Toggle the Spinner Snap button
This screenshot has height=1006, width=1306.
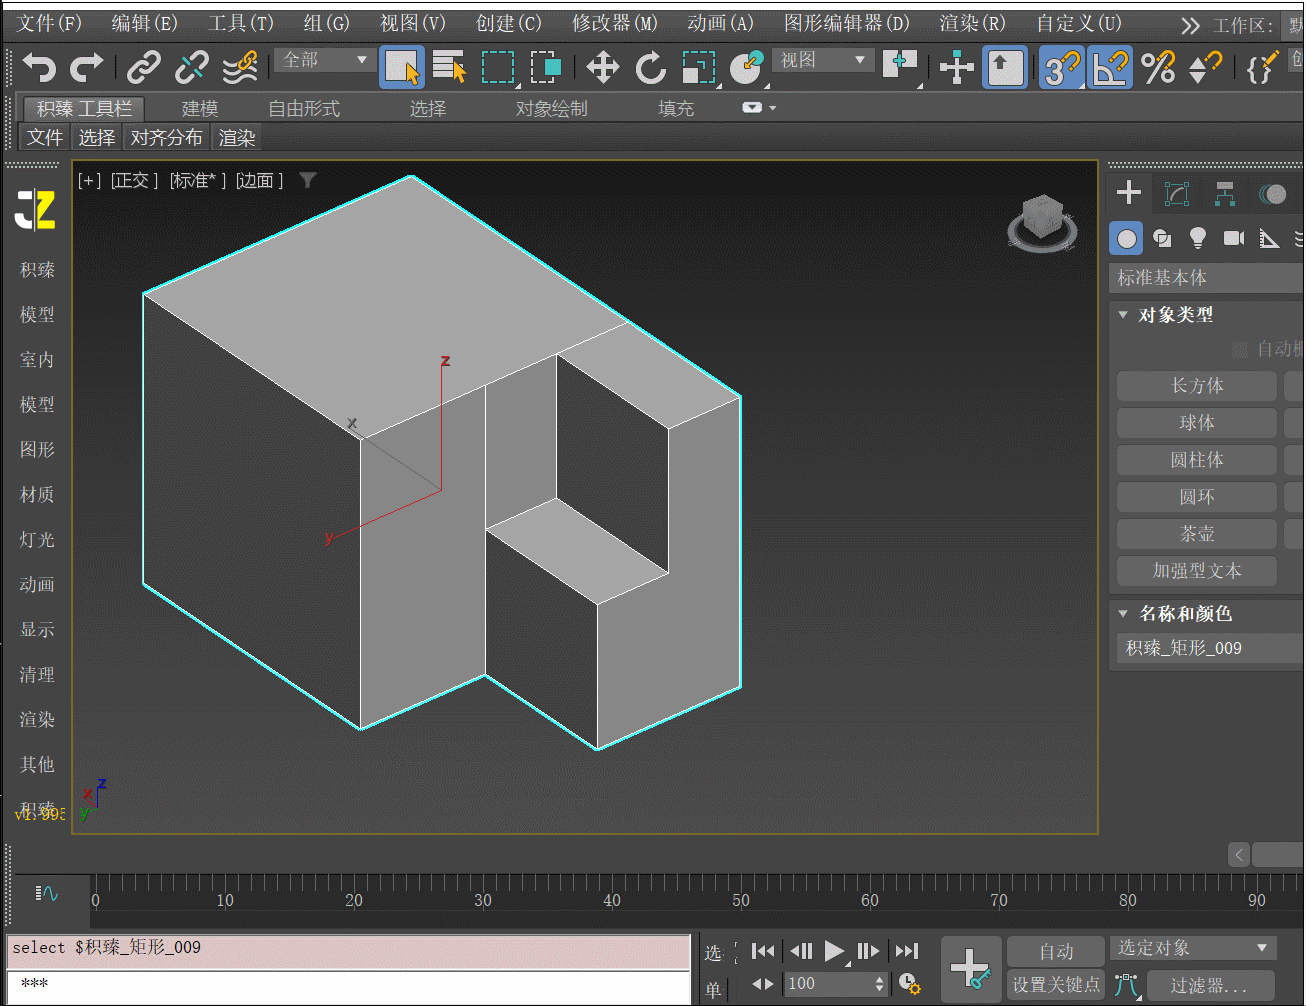click(1205, 68)
